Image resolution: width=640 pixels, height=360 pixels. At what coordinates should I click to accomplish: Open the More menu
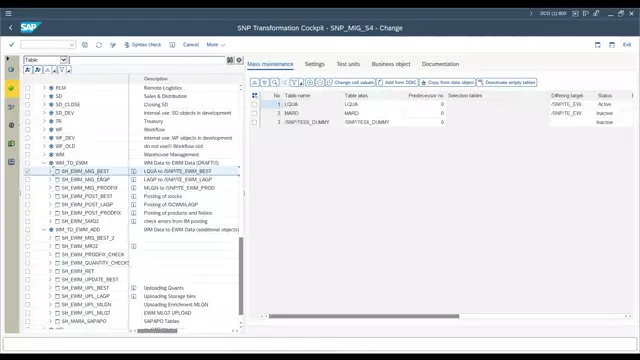point(216,44)
